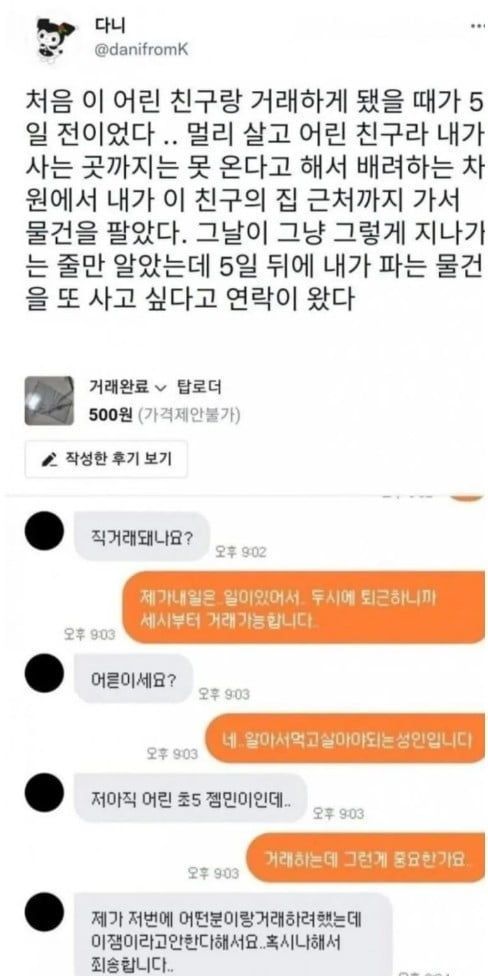
Task: Select the 직거래돼나요? chat bubble
Action: 142,537
